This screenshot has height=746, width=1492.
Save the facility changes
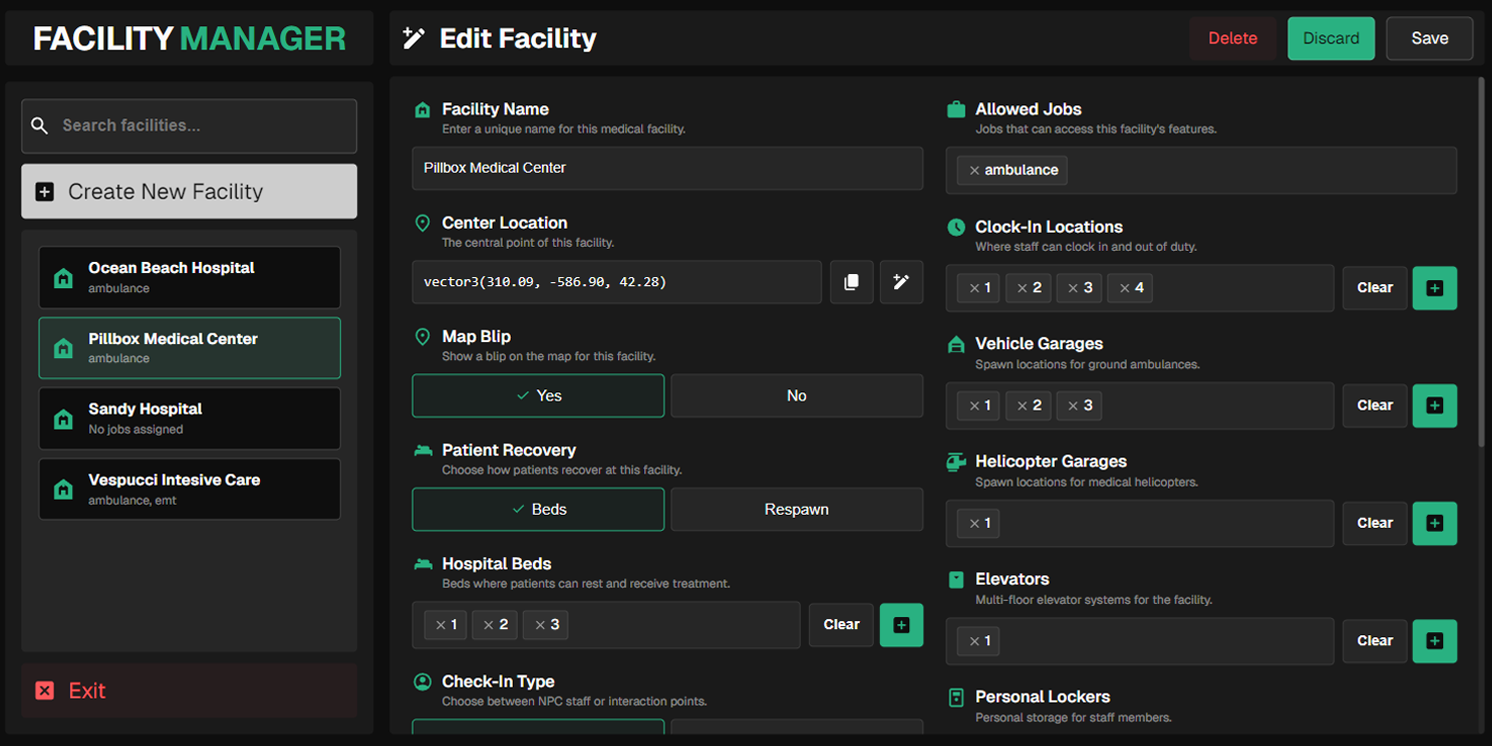[1429, 38]
